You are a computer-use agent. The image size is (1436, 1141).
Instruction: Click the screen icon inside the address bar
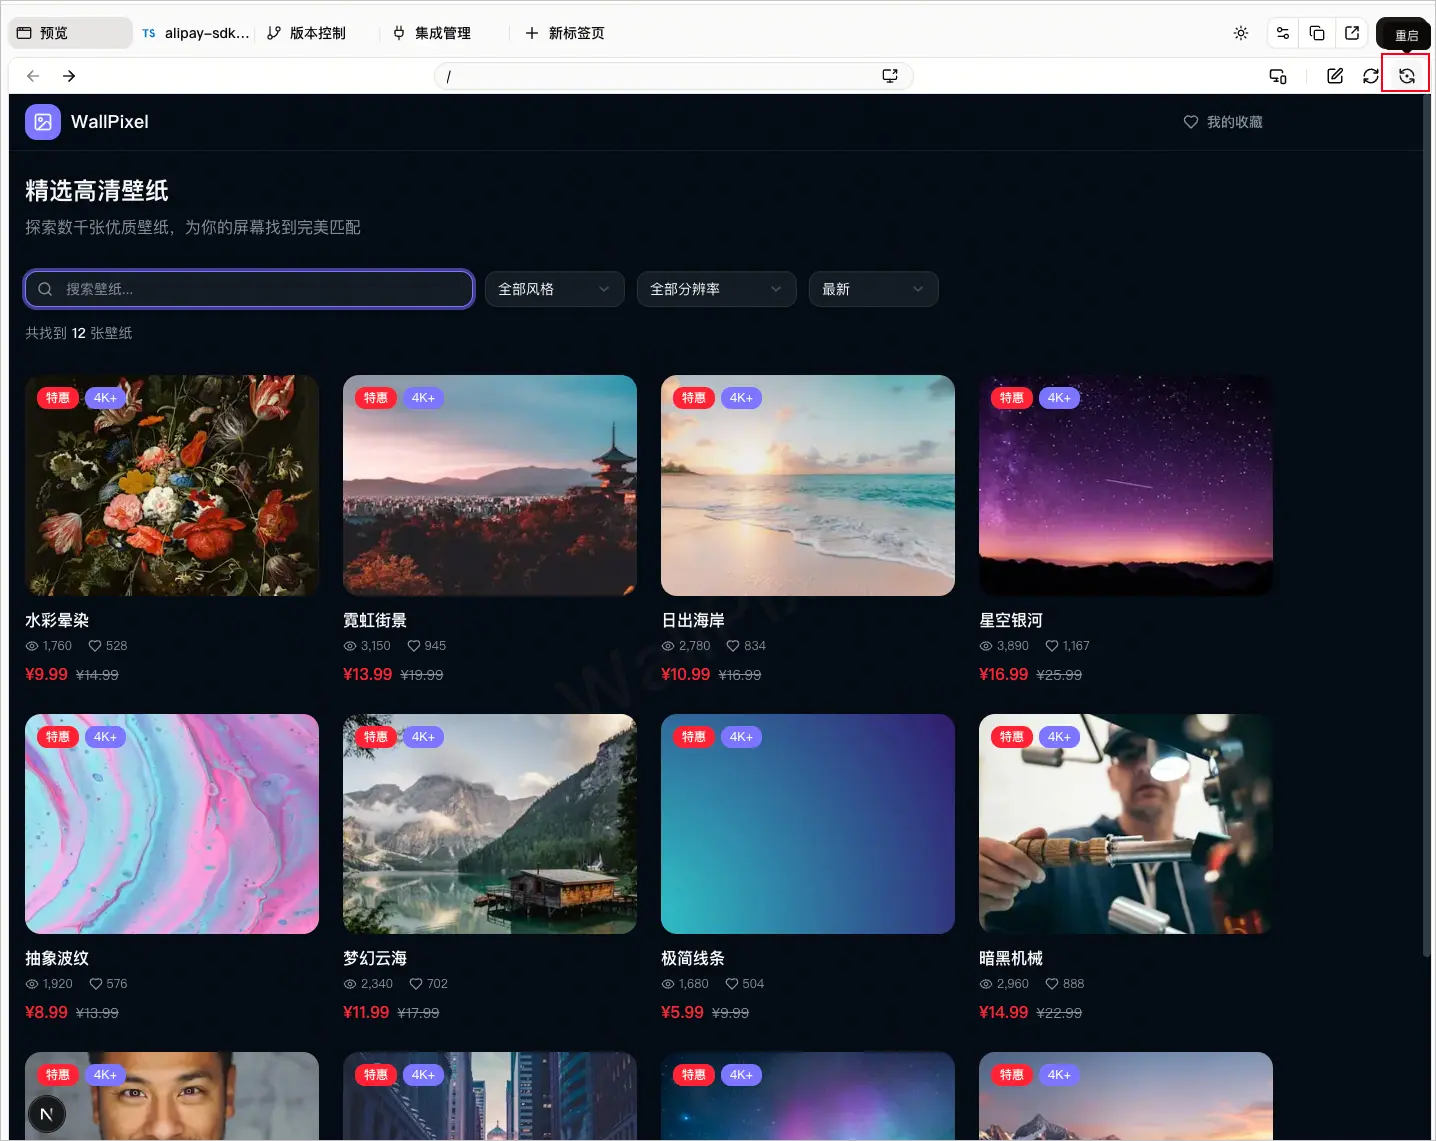890,76
